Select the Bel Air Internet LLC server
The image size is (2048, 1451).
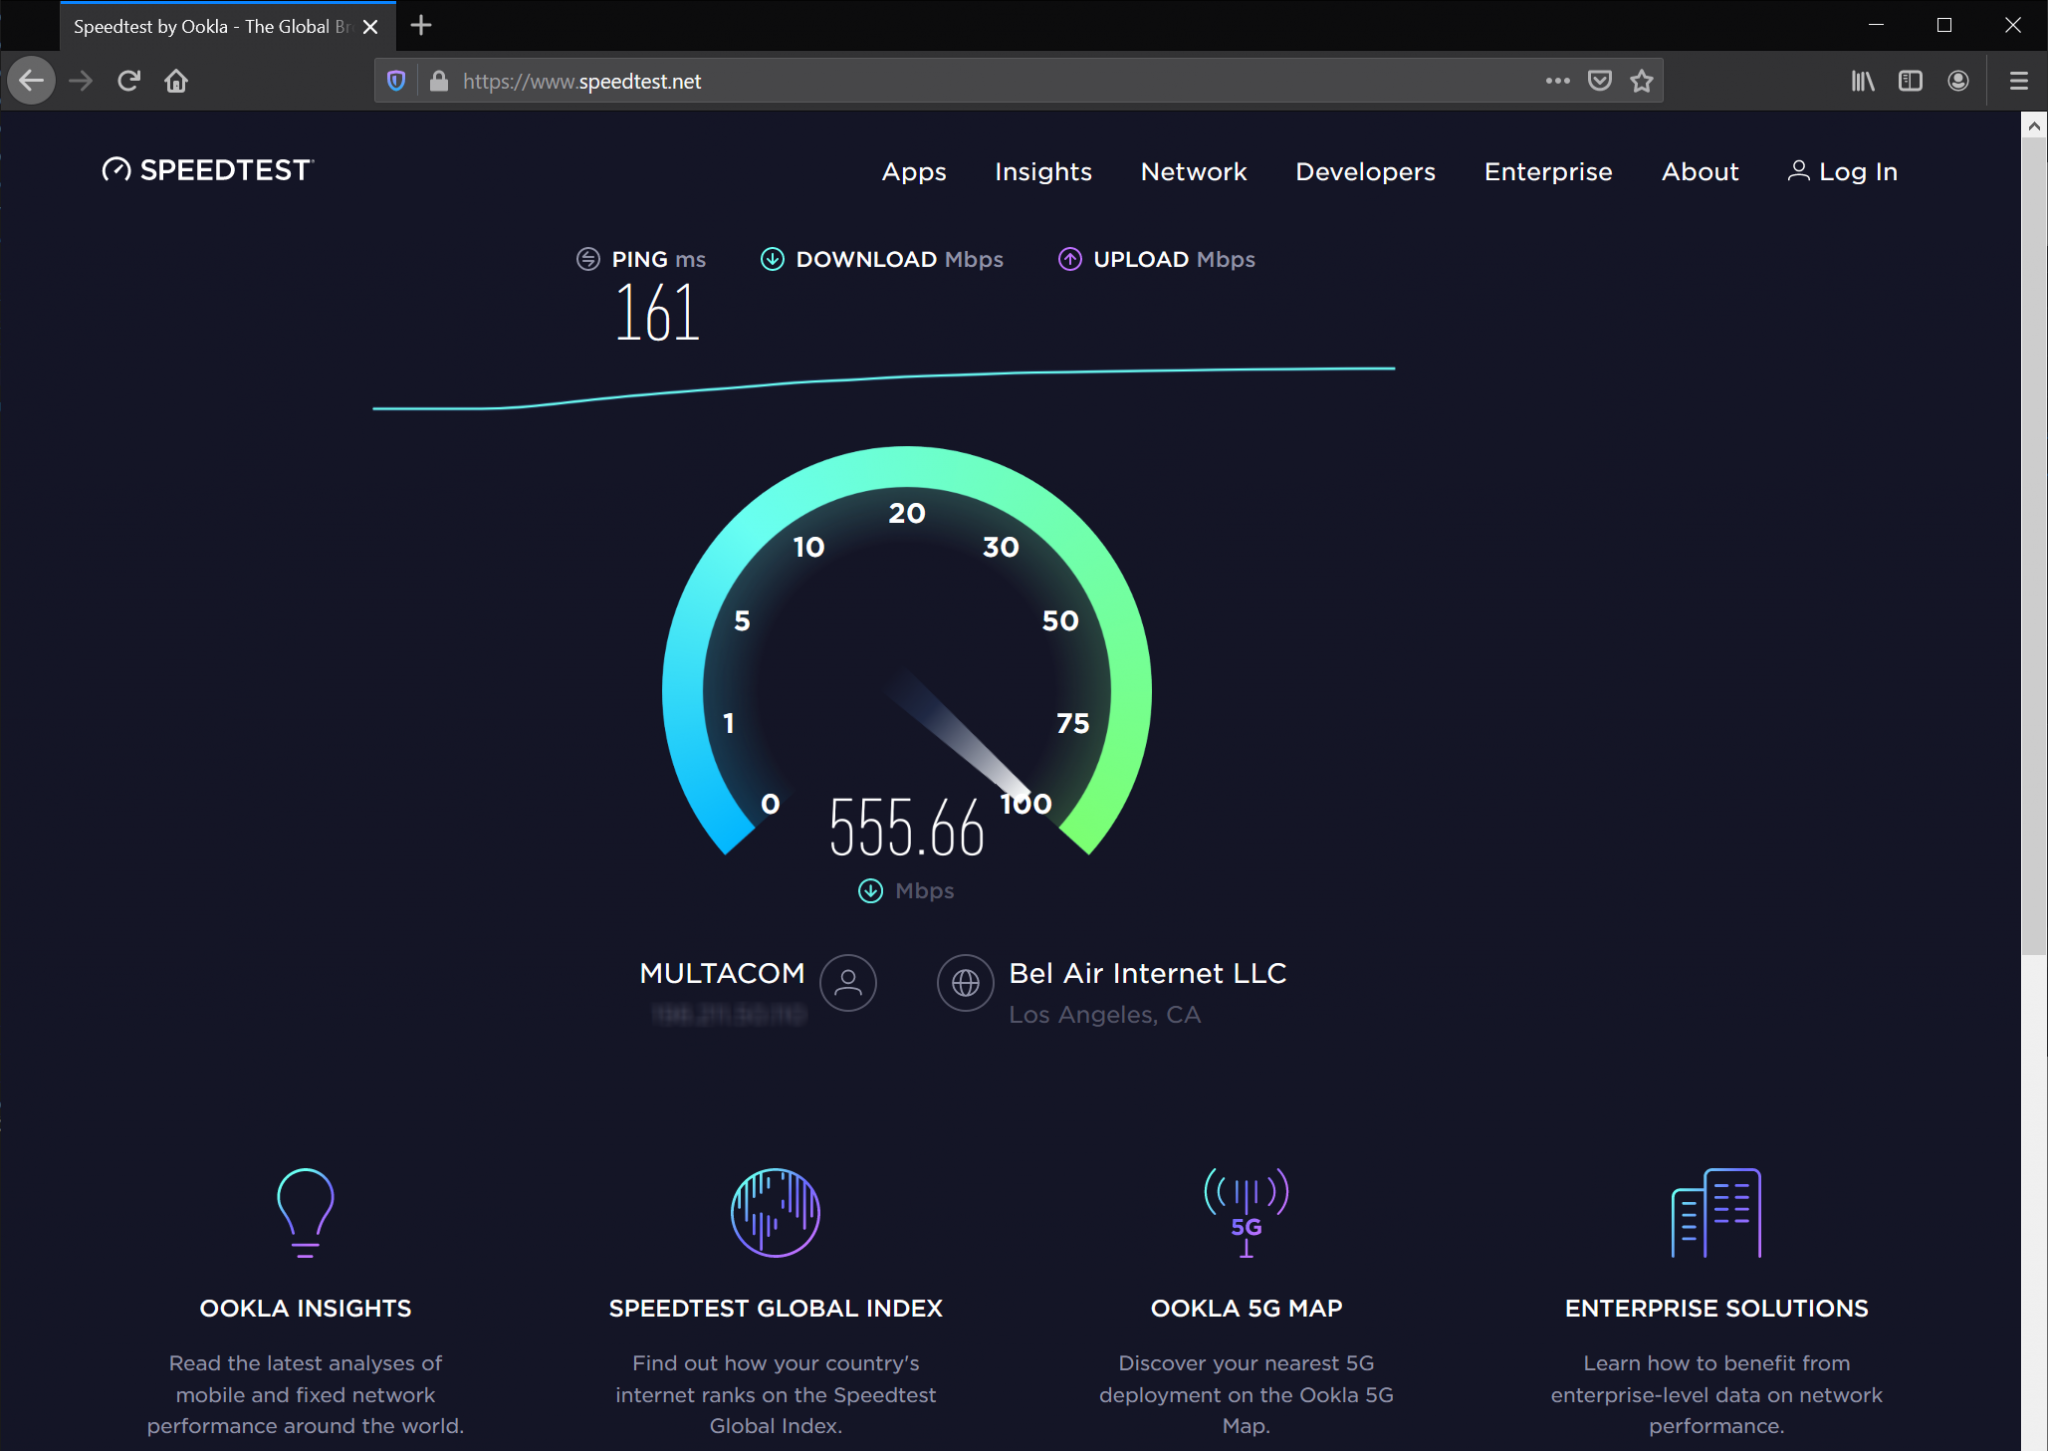click(1147, 973)
